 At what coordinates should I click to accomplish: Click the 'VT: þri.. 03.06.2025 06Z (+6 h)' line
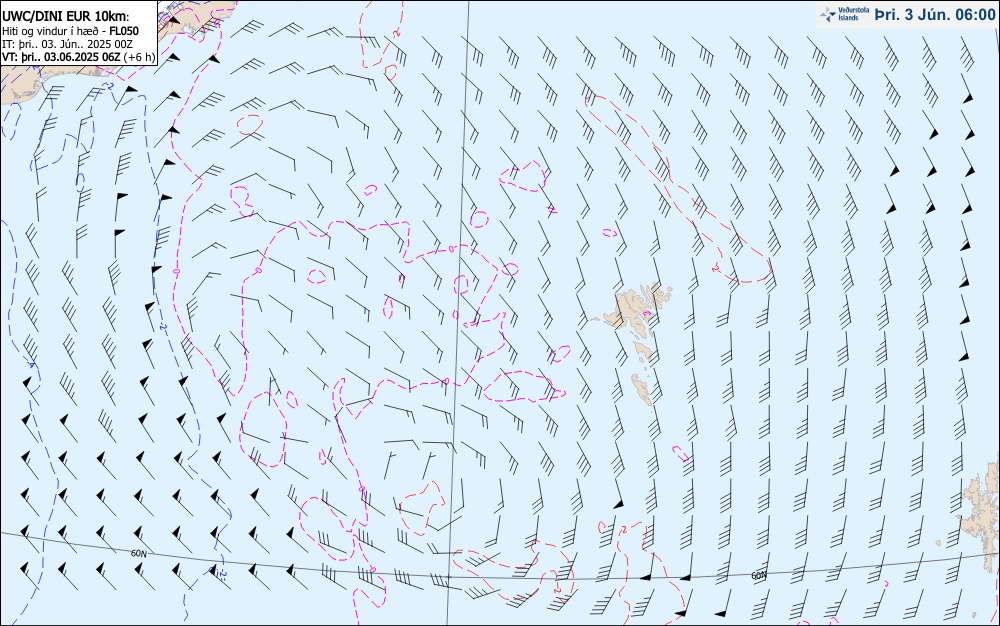tap(78, 57)
